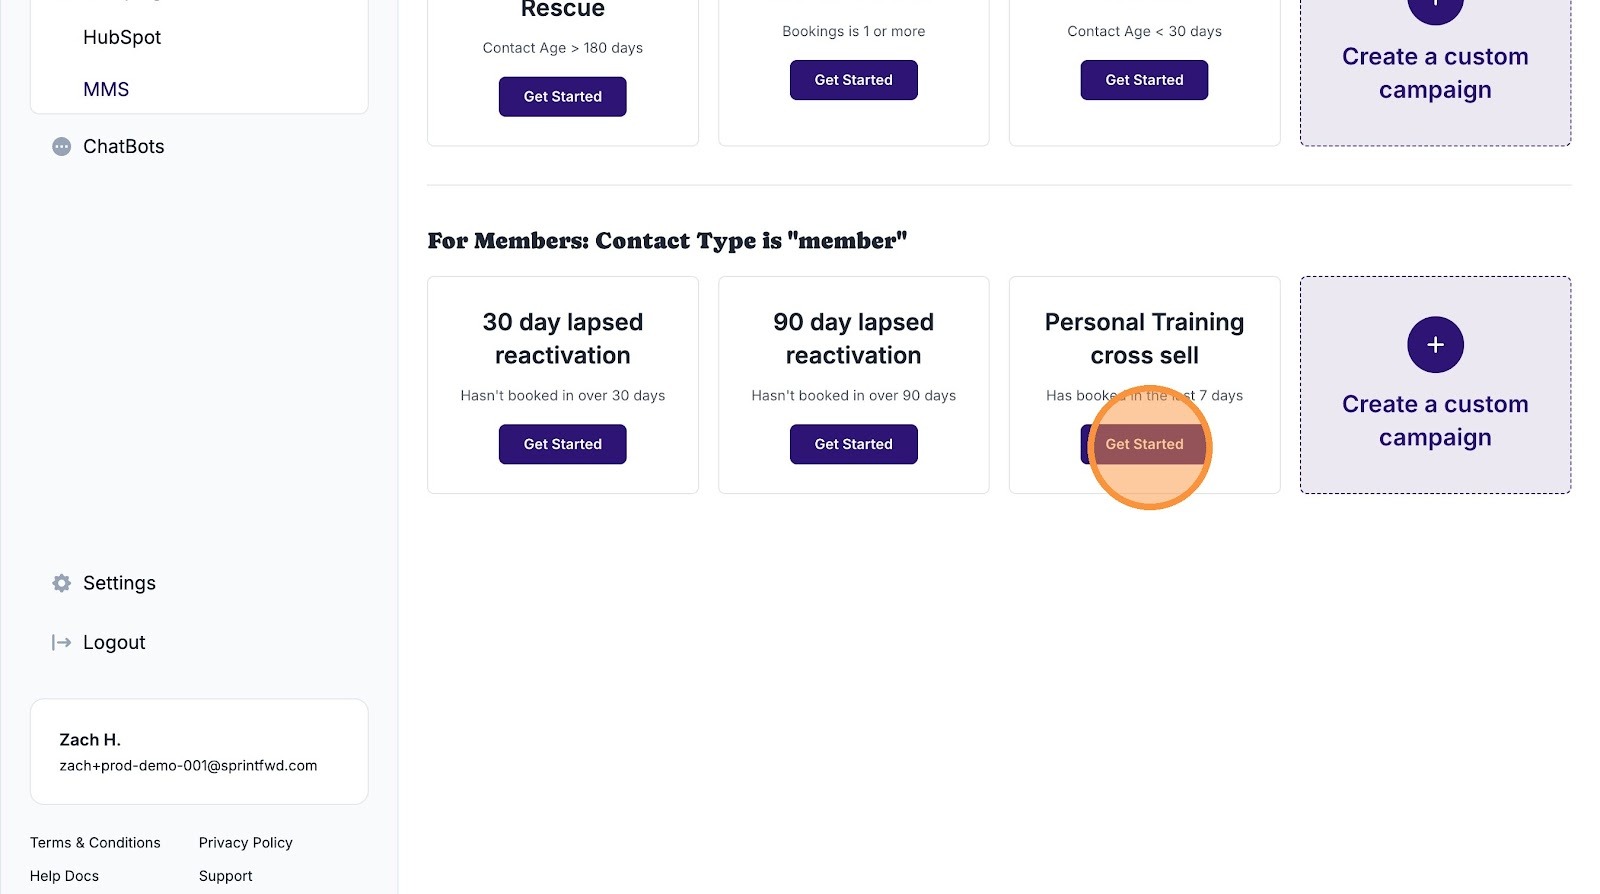This screenshot has width=1600, height=894.
Task: Get Started for Bookings is 1 or more
Action: (x=853, y=80)
